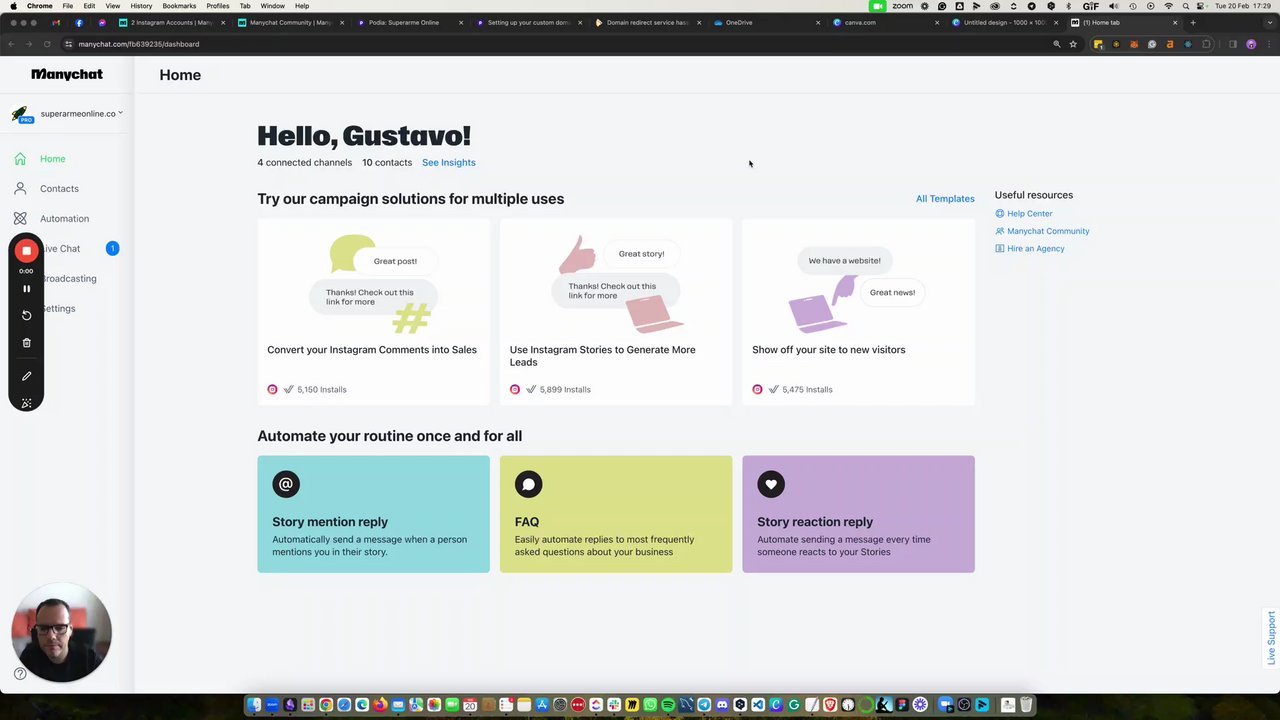Open the See Insights link

click(449, 163)
